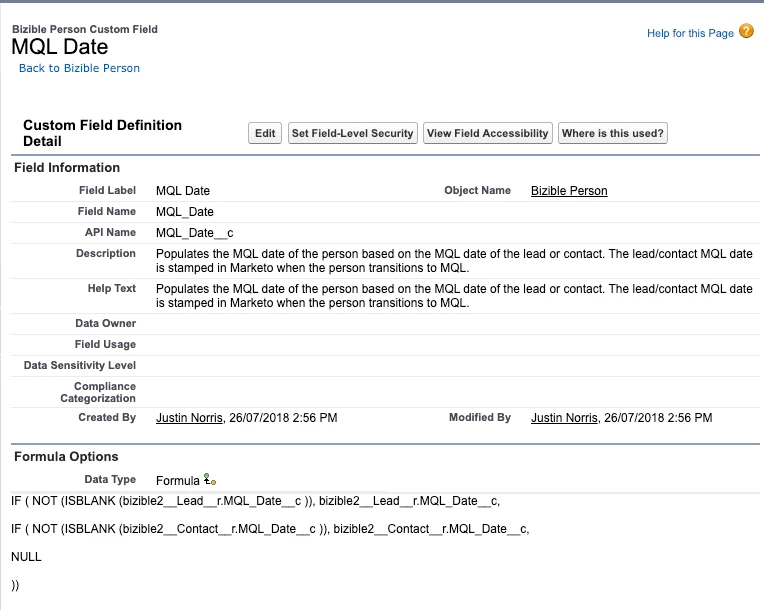Click the Edit button
The height and width of the screenshot is (610, 764).
[265, 133]
